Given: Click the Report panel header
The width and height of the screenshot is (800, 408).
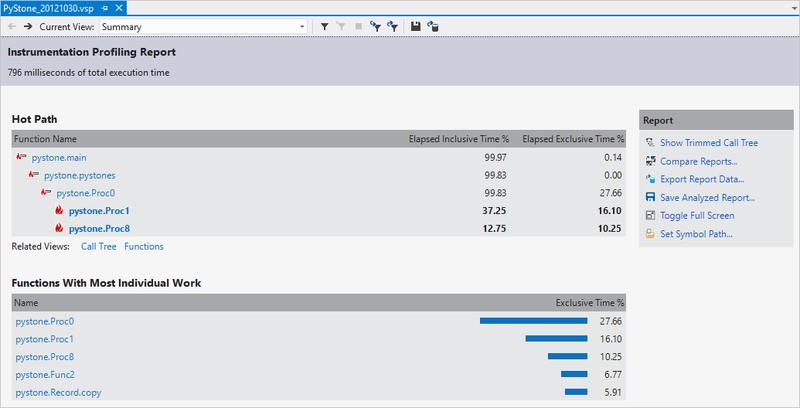Looking at the screenshot, I should [716, 120].
